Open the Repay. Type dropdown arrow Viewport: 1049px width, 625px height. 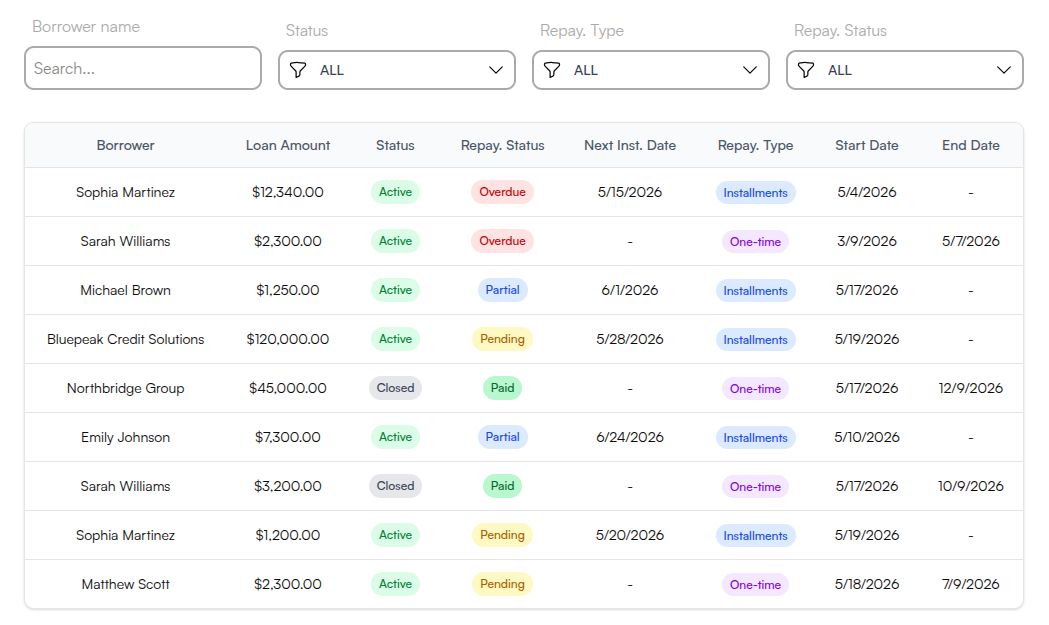750,70
